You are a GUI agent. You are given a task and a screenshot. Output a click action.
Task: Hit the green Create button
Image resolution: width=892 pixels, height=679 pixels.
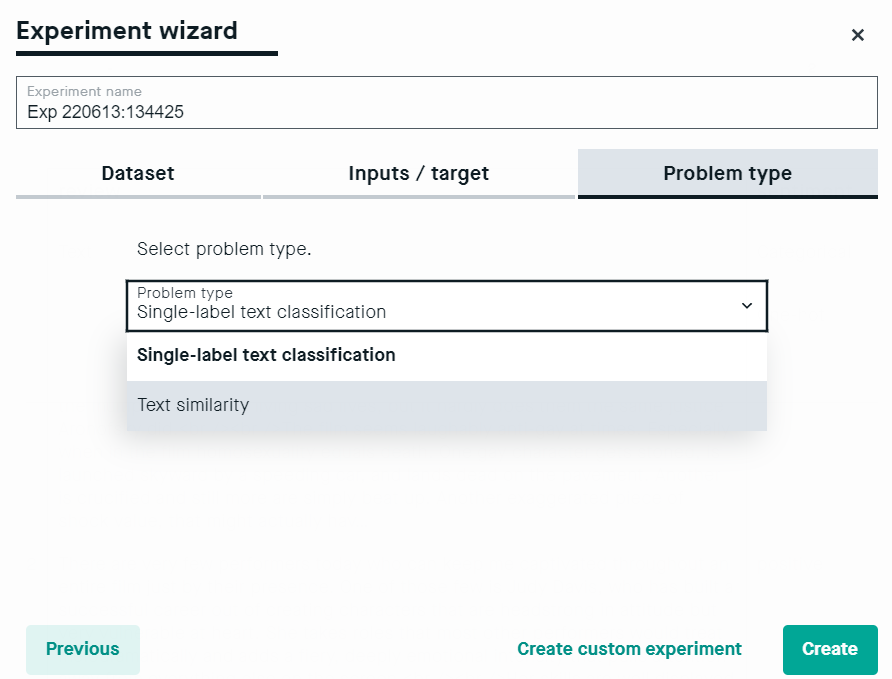coord(830,649)
